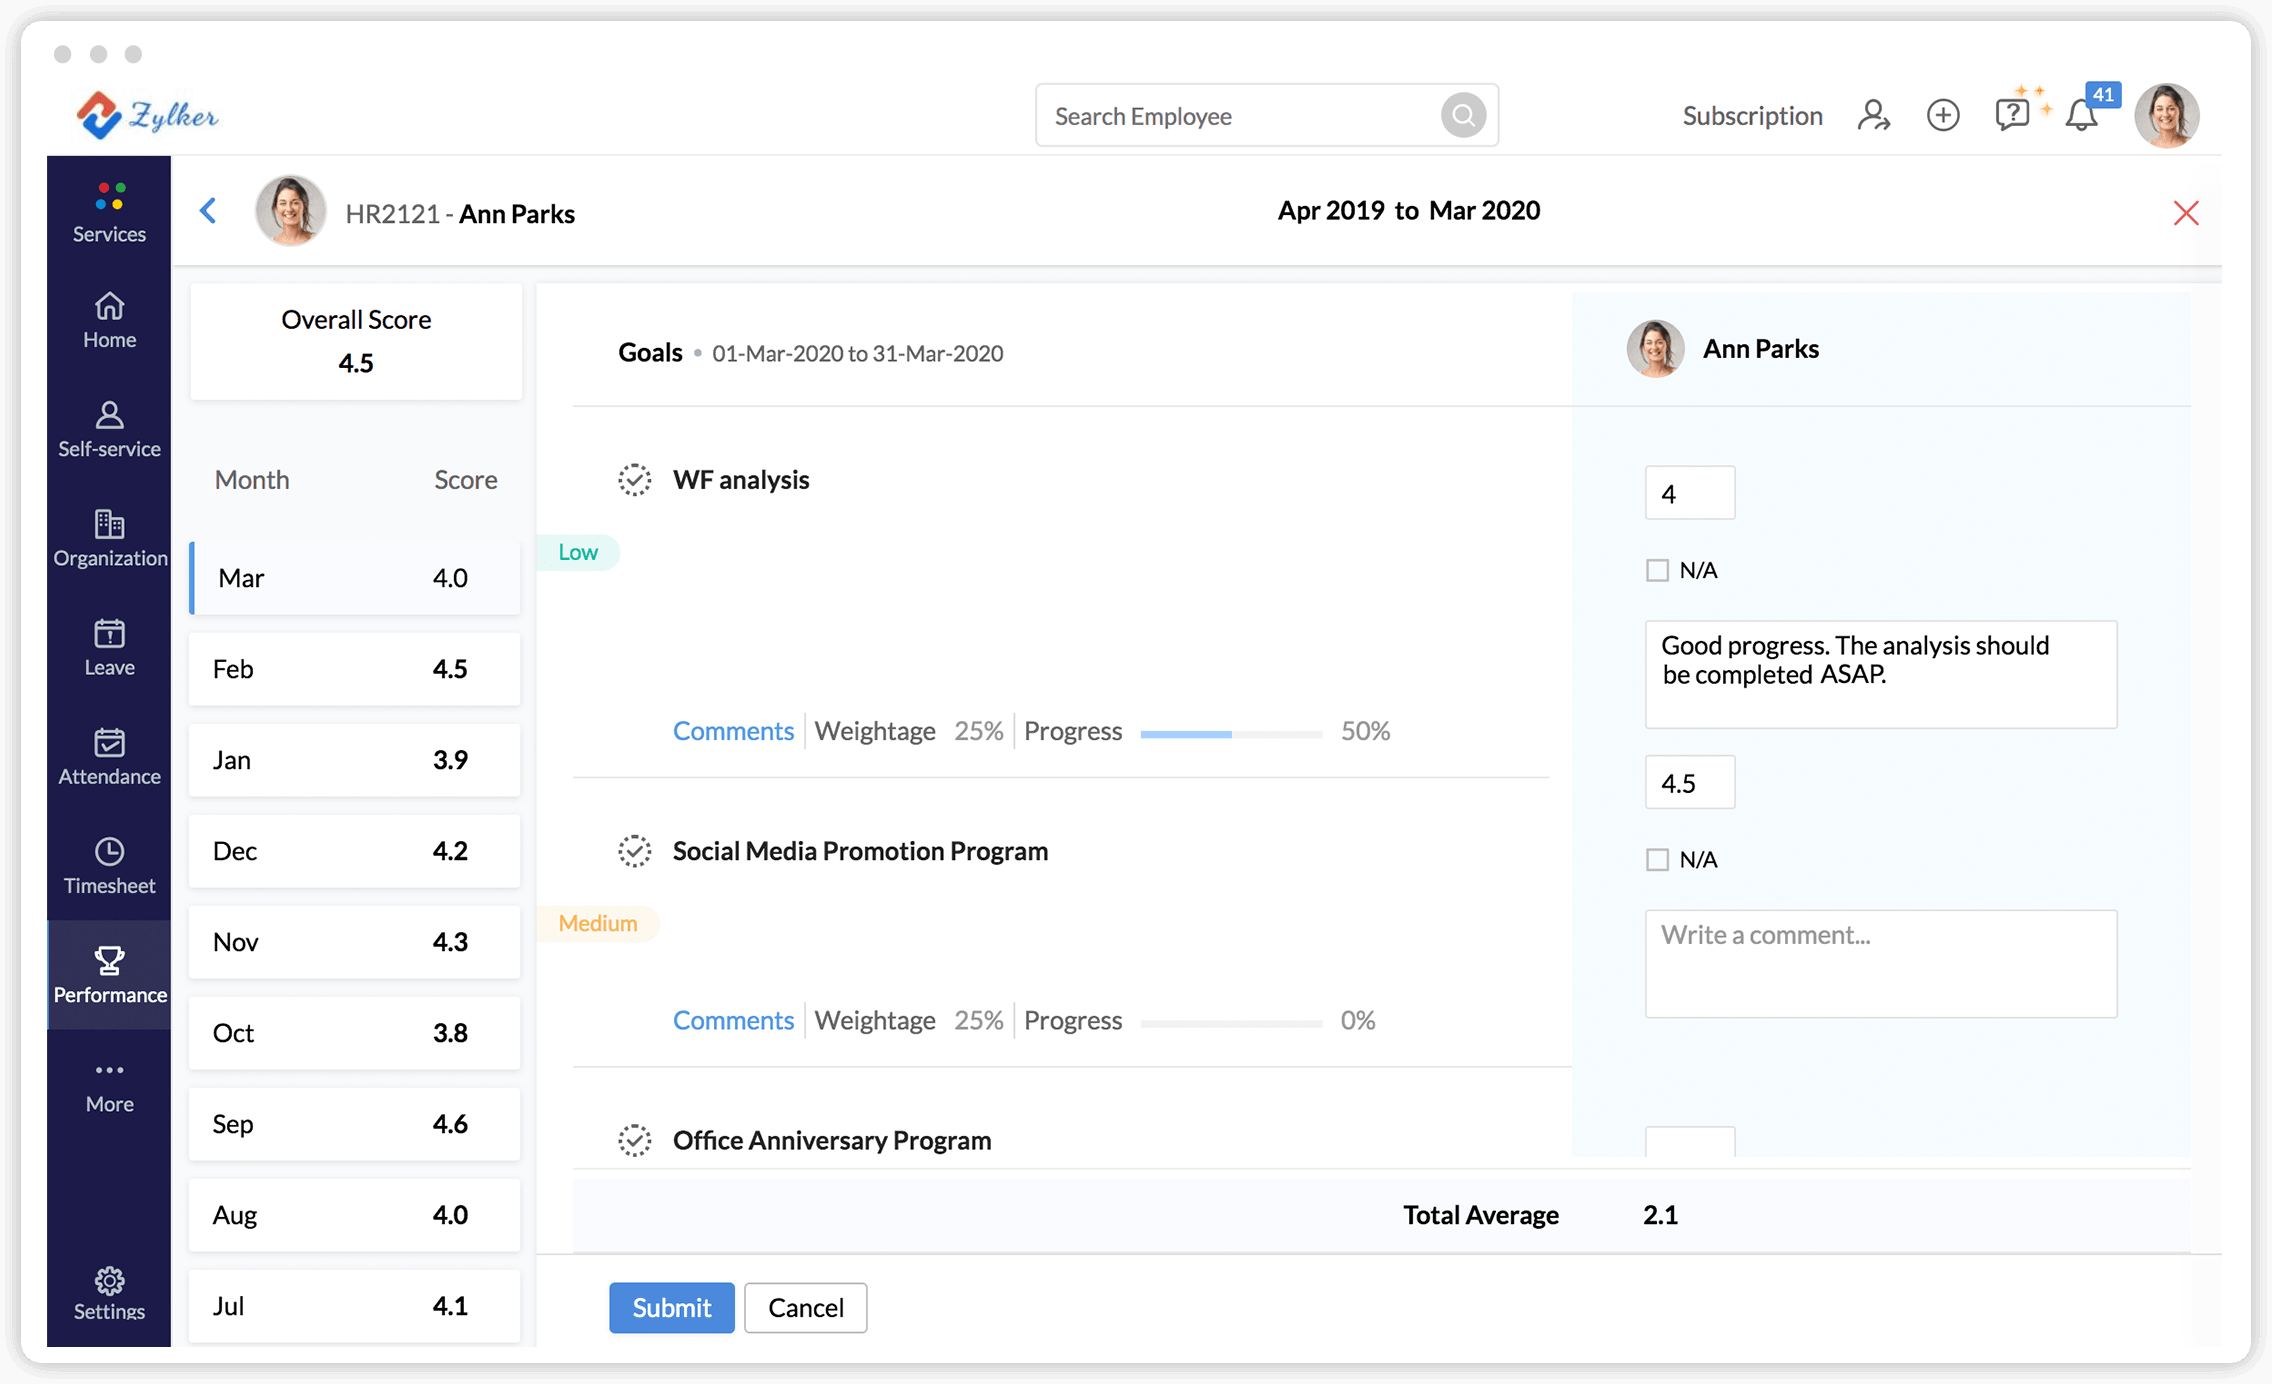Click the Month column header

(252, 480)
